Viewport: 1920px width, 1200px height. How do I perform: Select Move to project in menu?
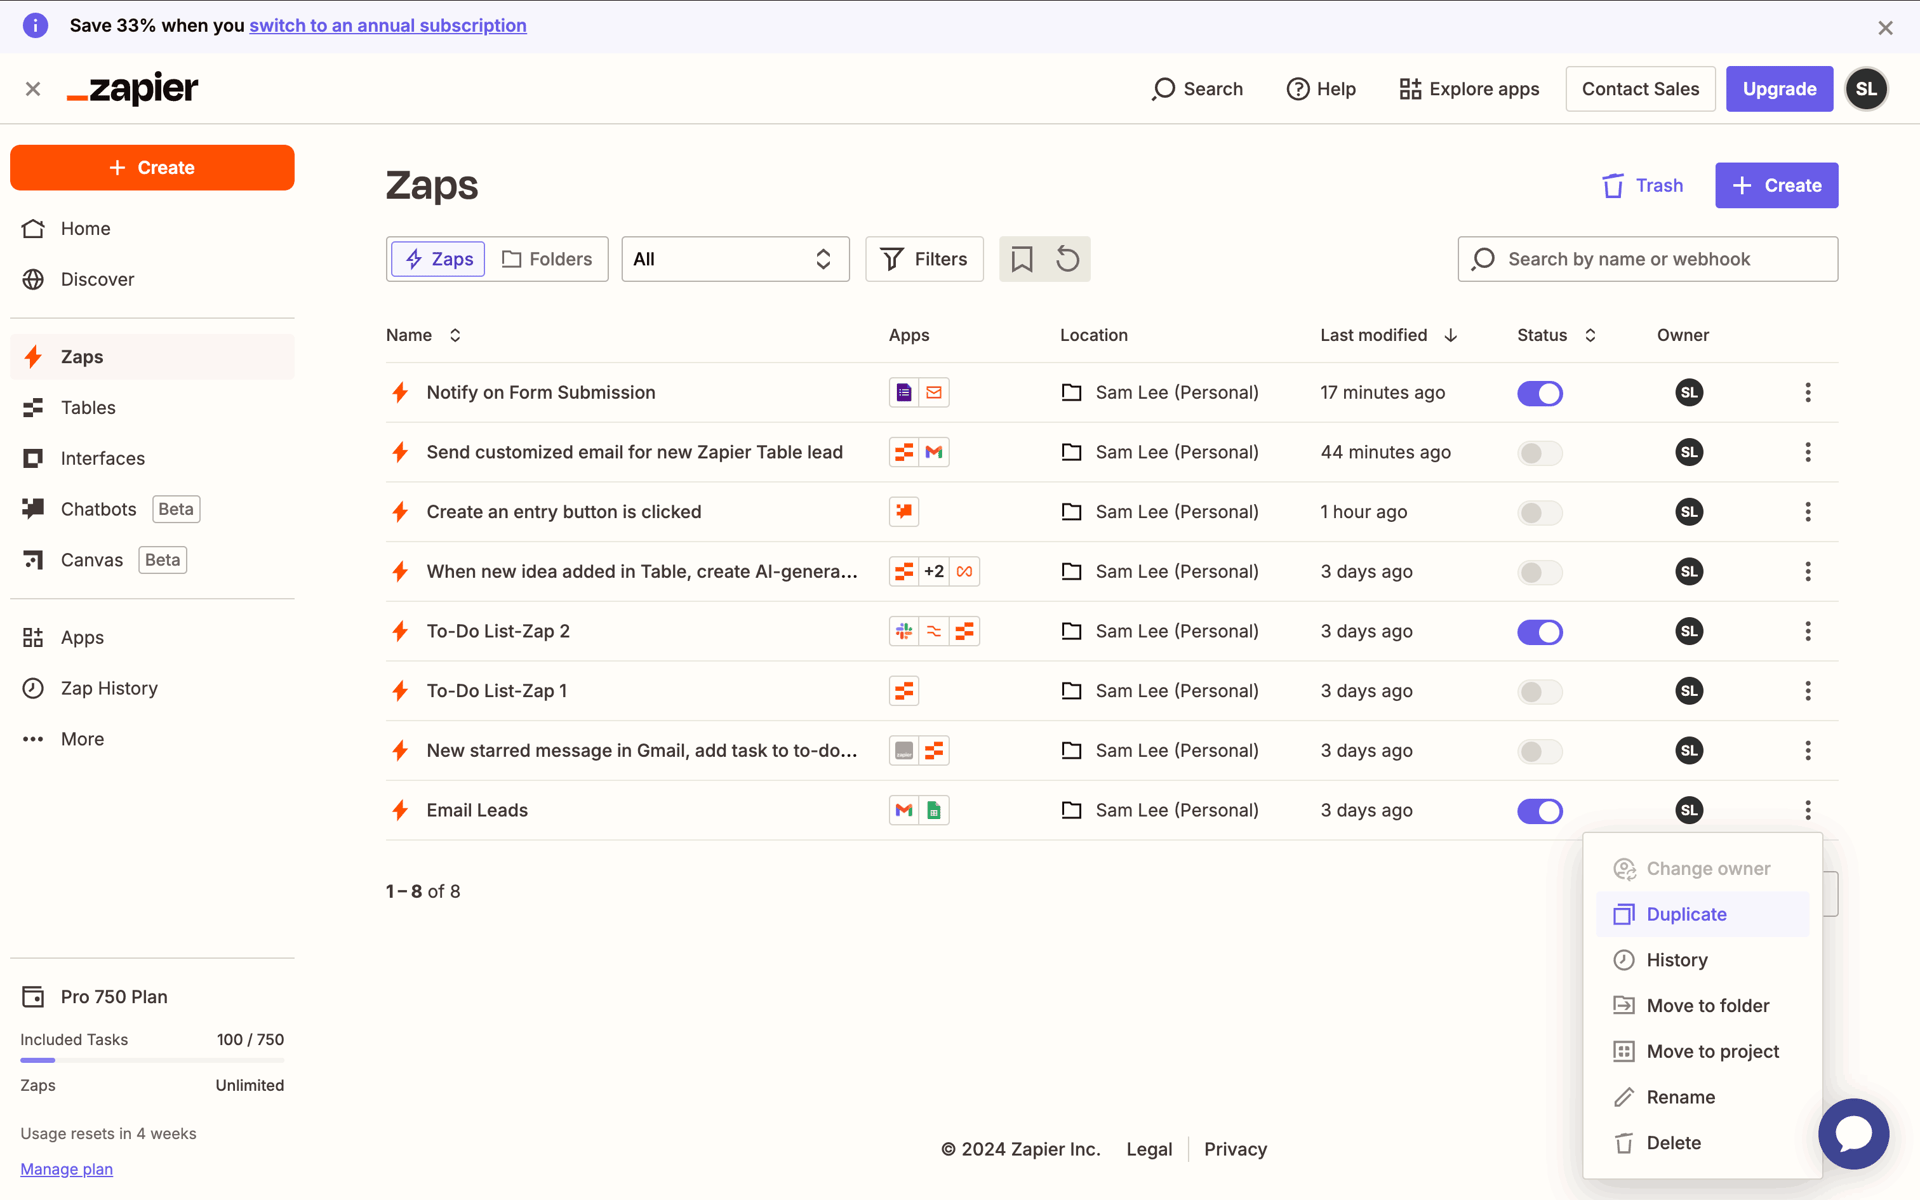pyautogui.click(x=1702, y=1051)
